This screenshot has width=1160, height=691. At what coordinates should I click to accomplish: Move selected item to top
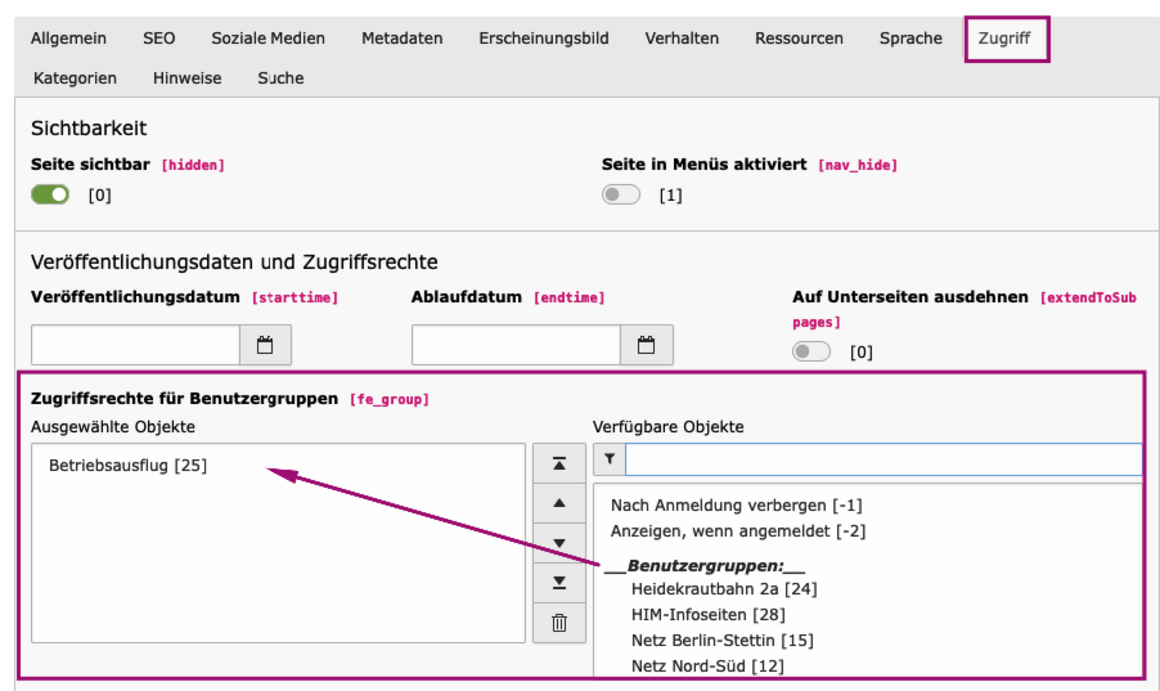[559, 463]
